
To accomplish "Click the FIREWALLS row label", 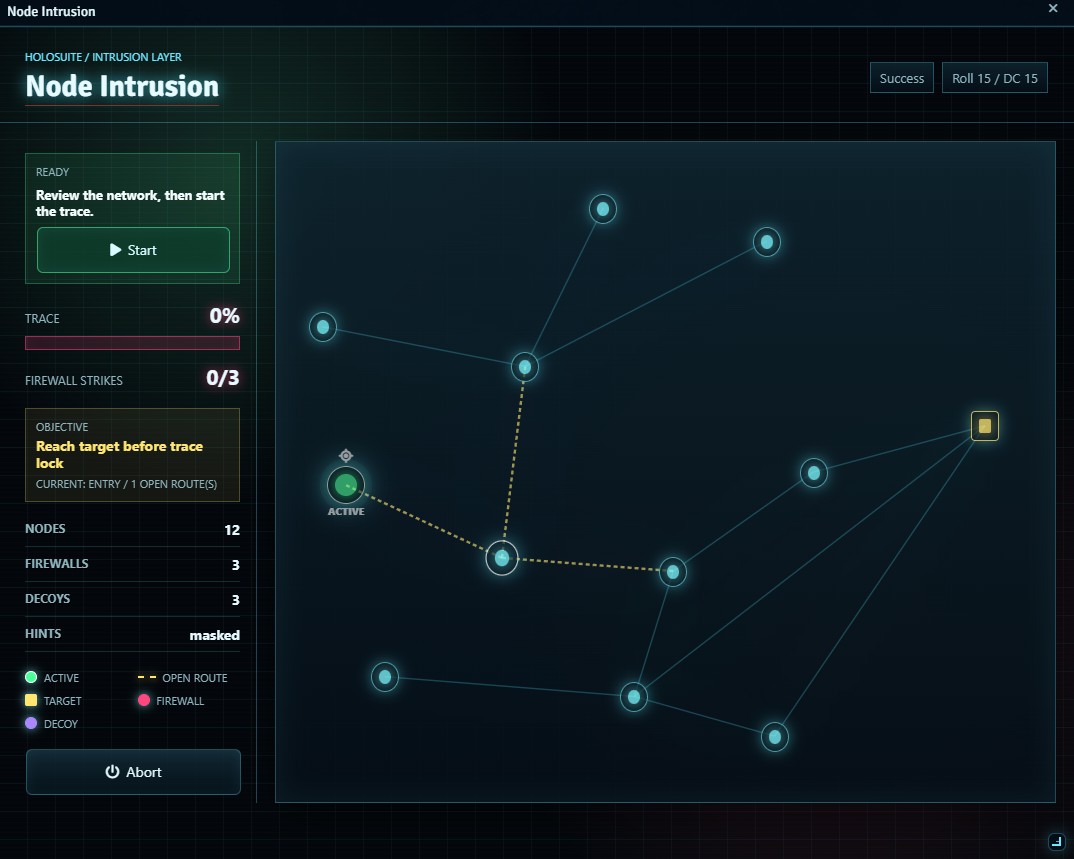I will click(57, 564).
